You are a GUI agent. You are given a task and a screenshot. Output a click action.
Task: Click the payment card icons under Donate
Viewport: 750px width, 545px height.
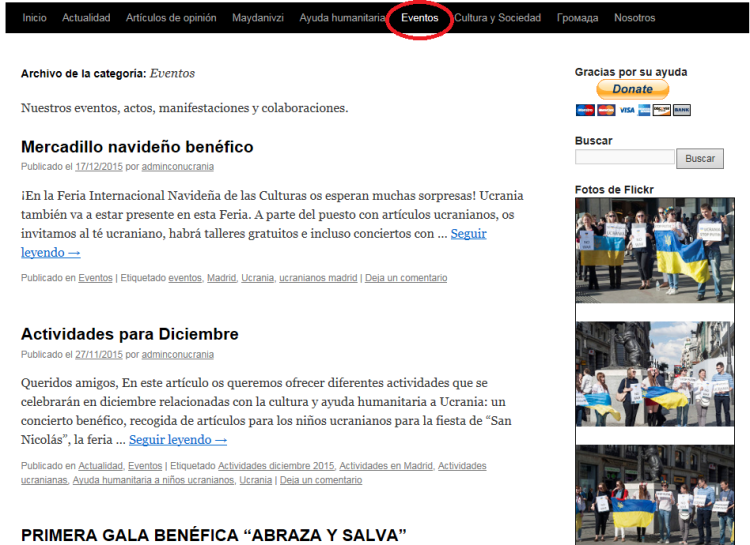point(632,110)
